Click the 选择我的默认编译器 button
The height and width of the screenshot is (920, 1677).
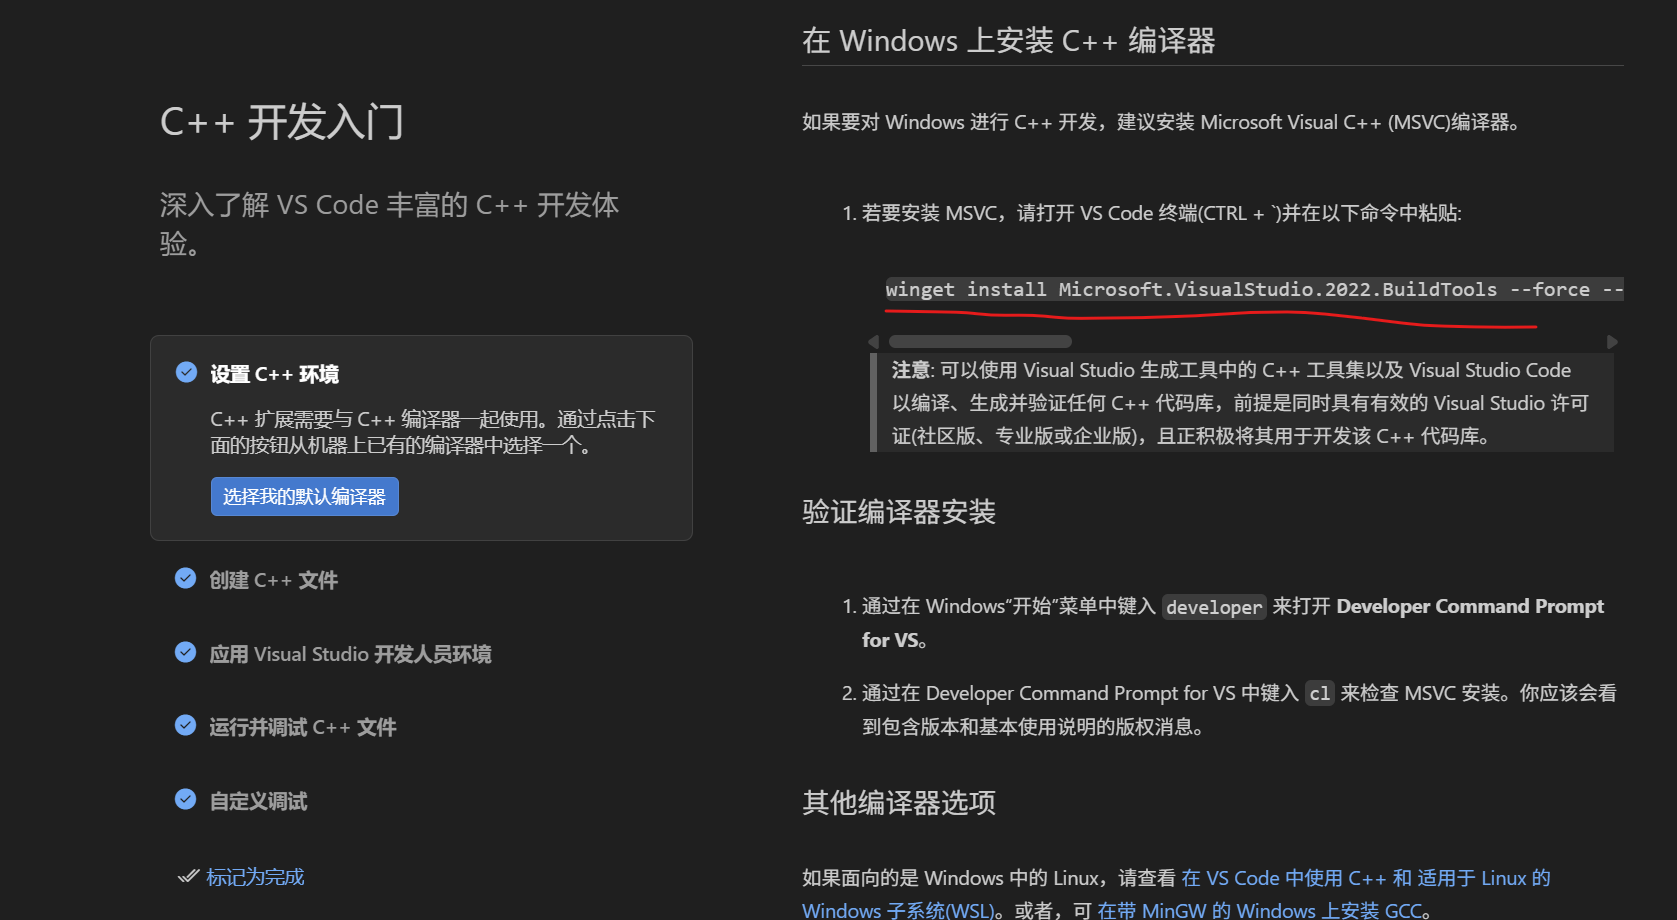(x=305, y=497)
